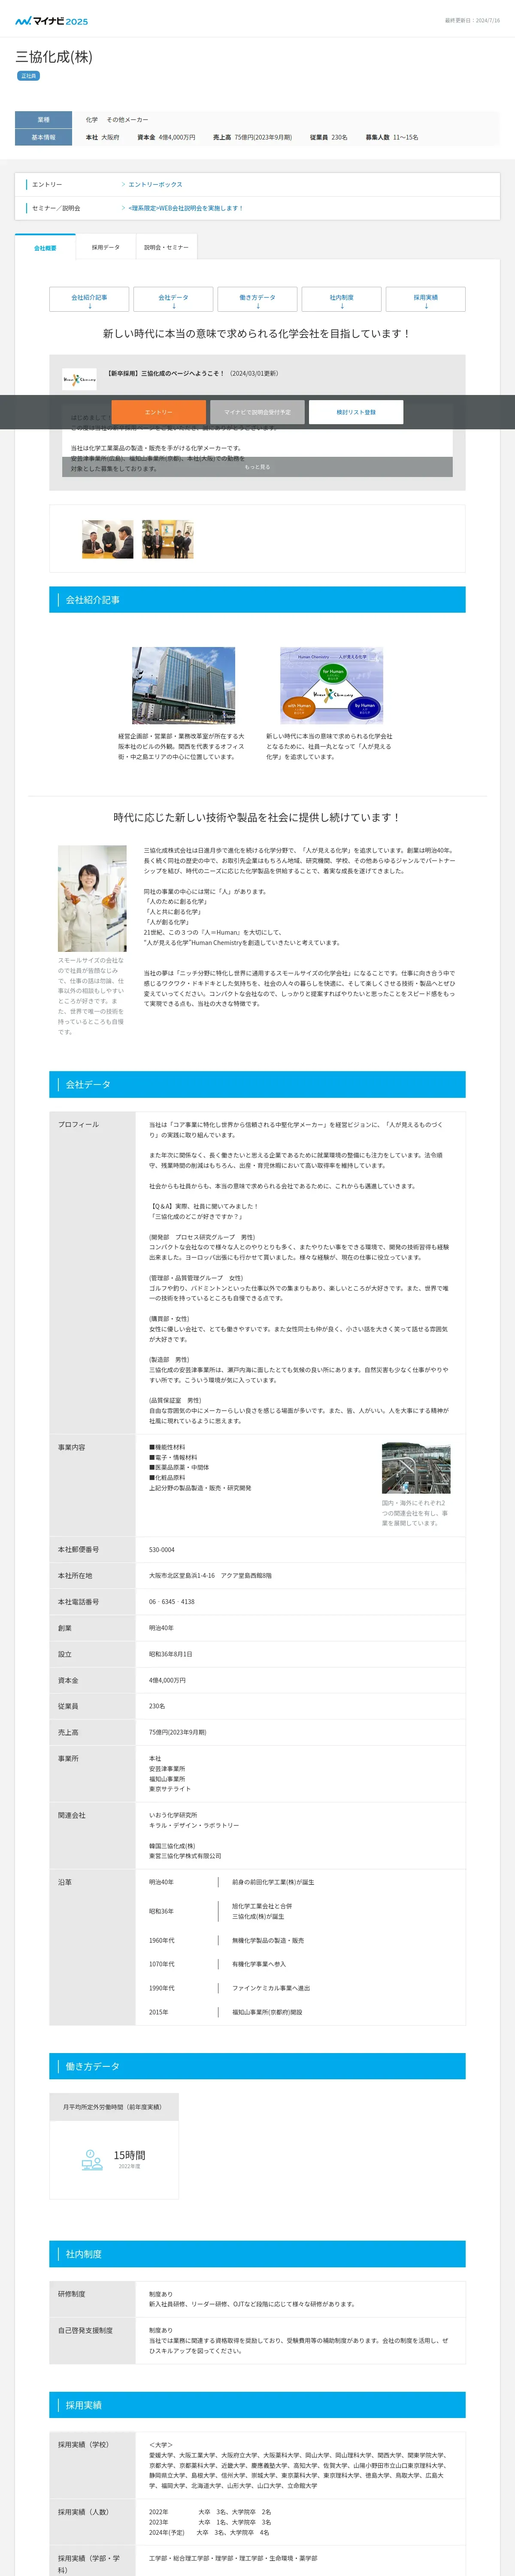Open the factory plant photo in 事業内容
This screenshot has height=2576, width=515.
416,1468
